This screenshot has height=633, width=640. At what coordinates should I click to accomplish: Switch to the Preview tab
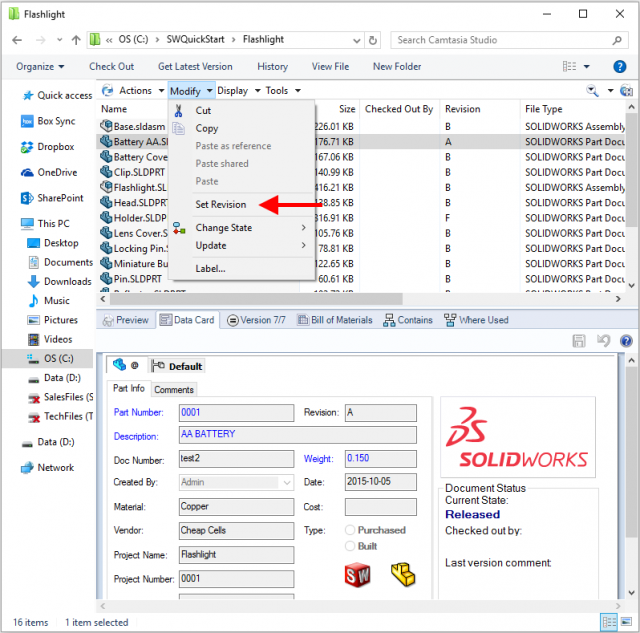[126, 320]
